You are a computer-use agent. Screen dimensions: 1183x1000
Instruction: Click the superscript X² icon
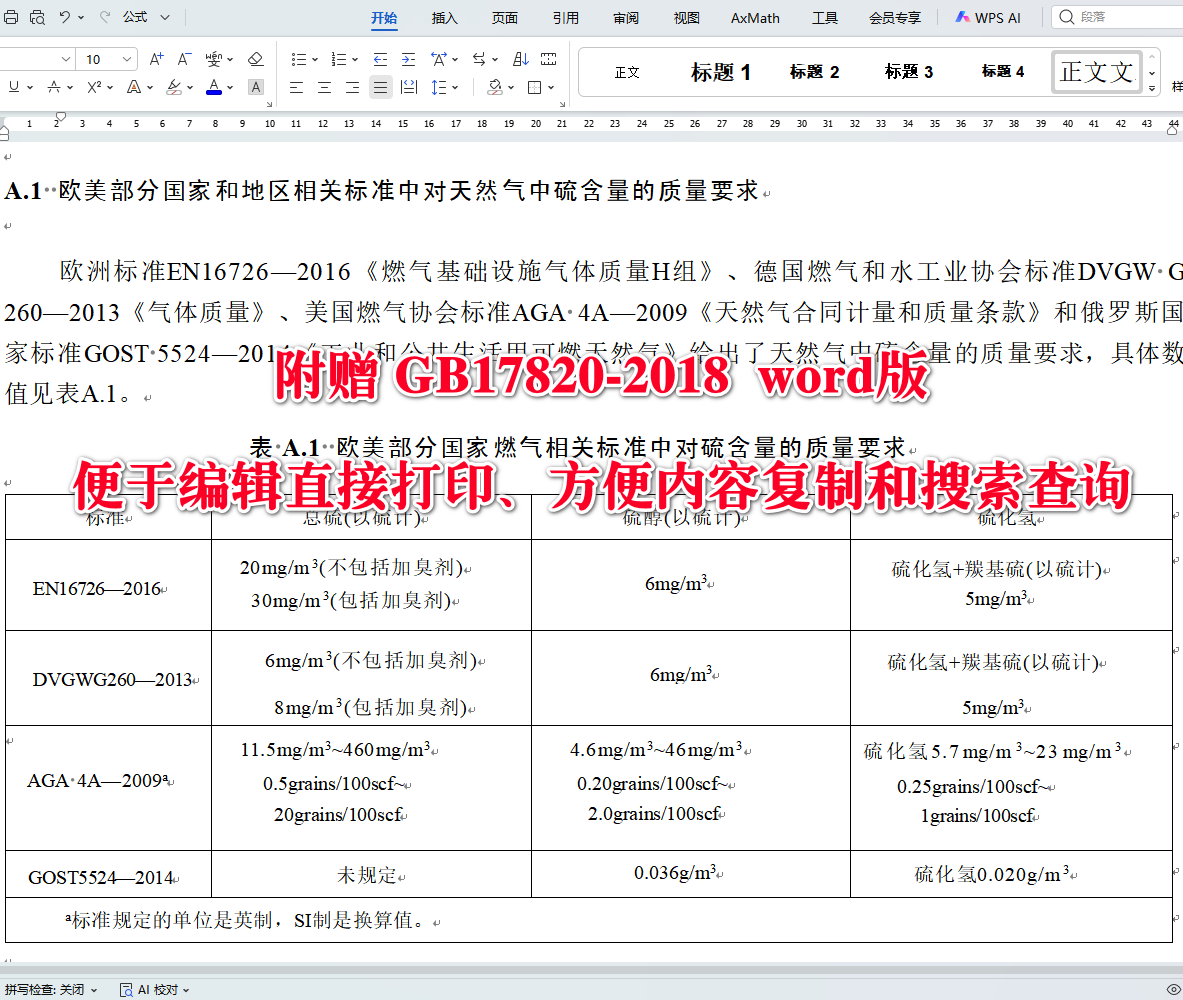tap(94, 86)
